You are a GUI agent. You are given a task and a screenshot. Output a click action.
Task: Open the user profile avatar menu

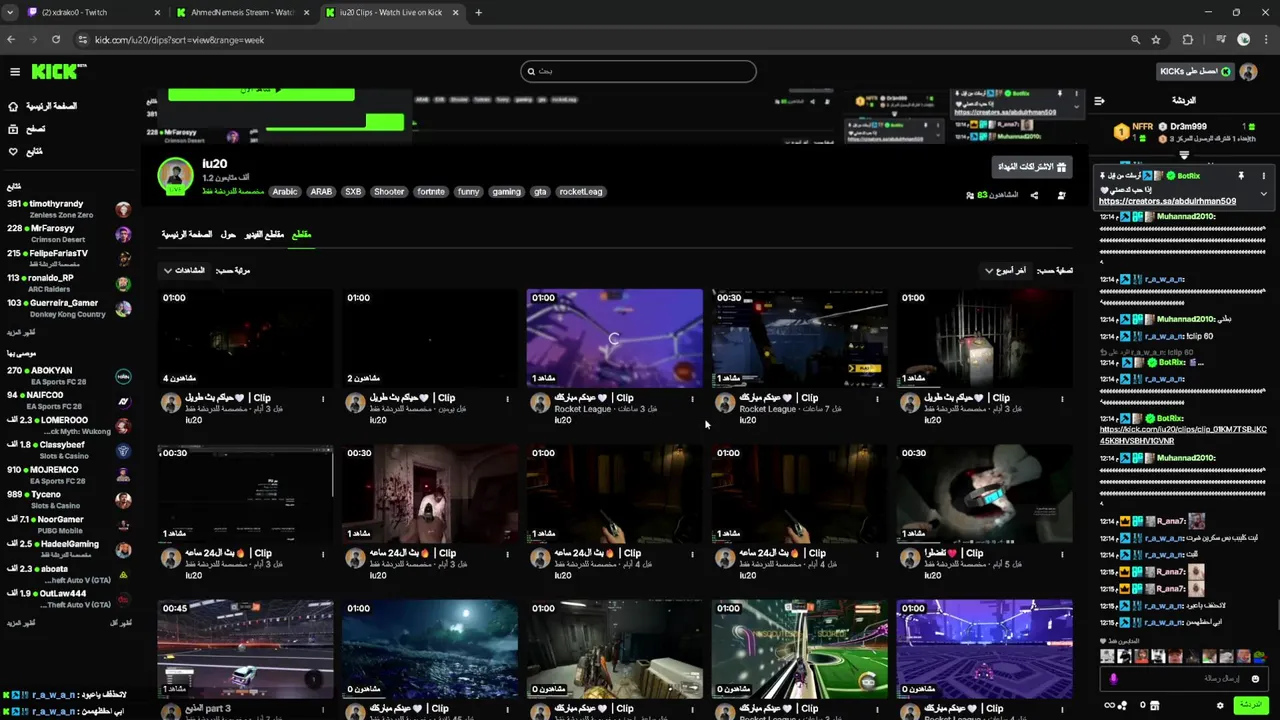click(1248, 72)
